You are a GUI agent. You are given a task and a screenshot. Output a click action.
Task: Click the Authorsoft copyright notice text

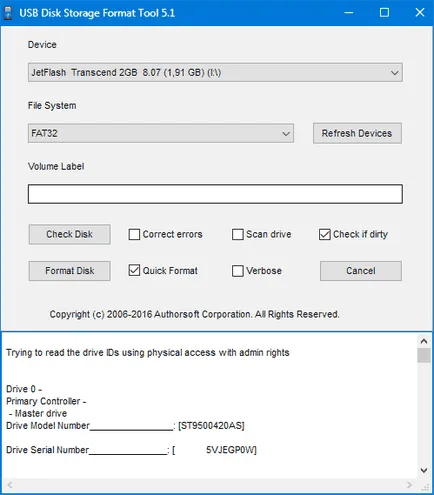tap(194, 314)
